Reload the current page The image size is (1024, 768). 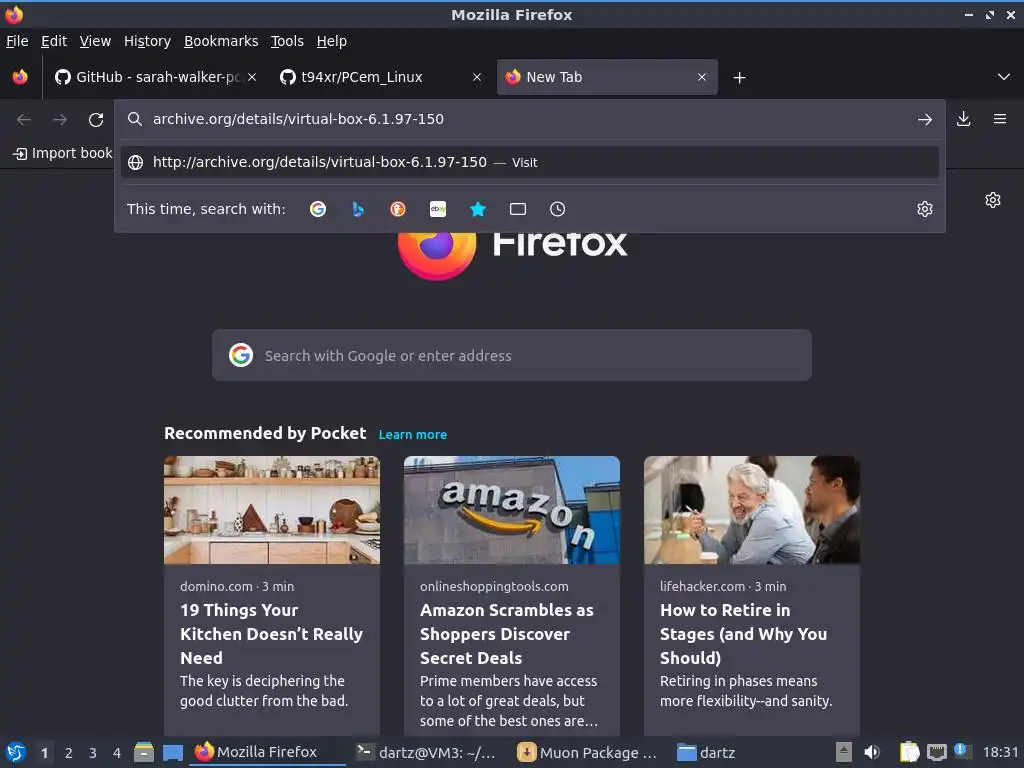96,120
